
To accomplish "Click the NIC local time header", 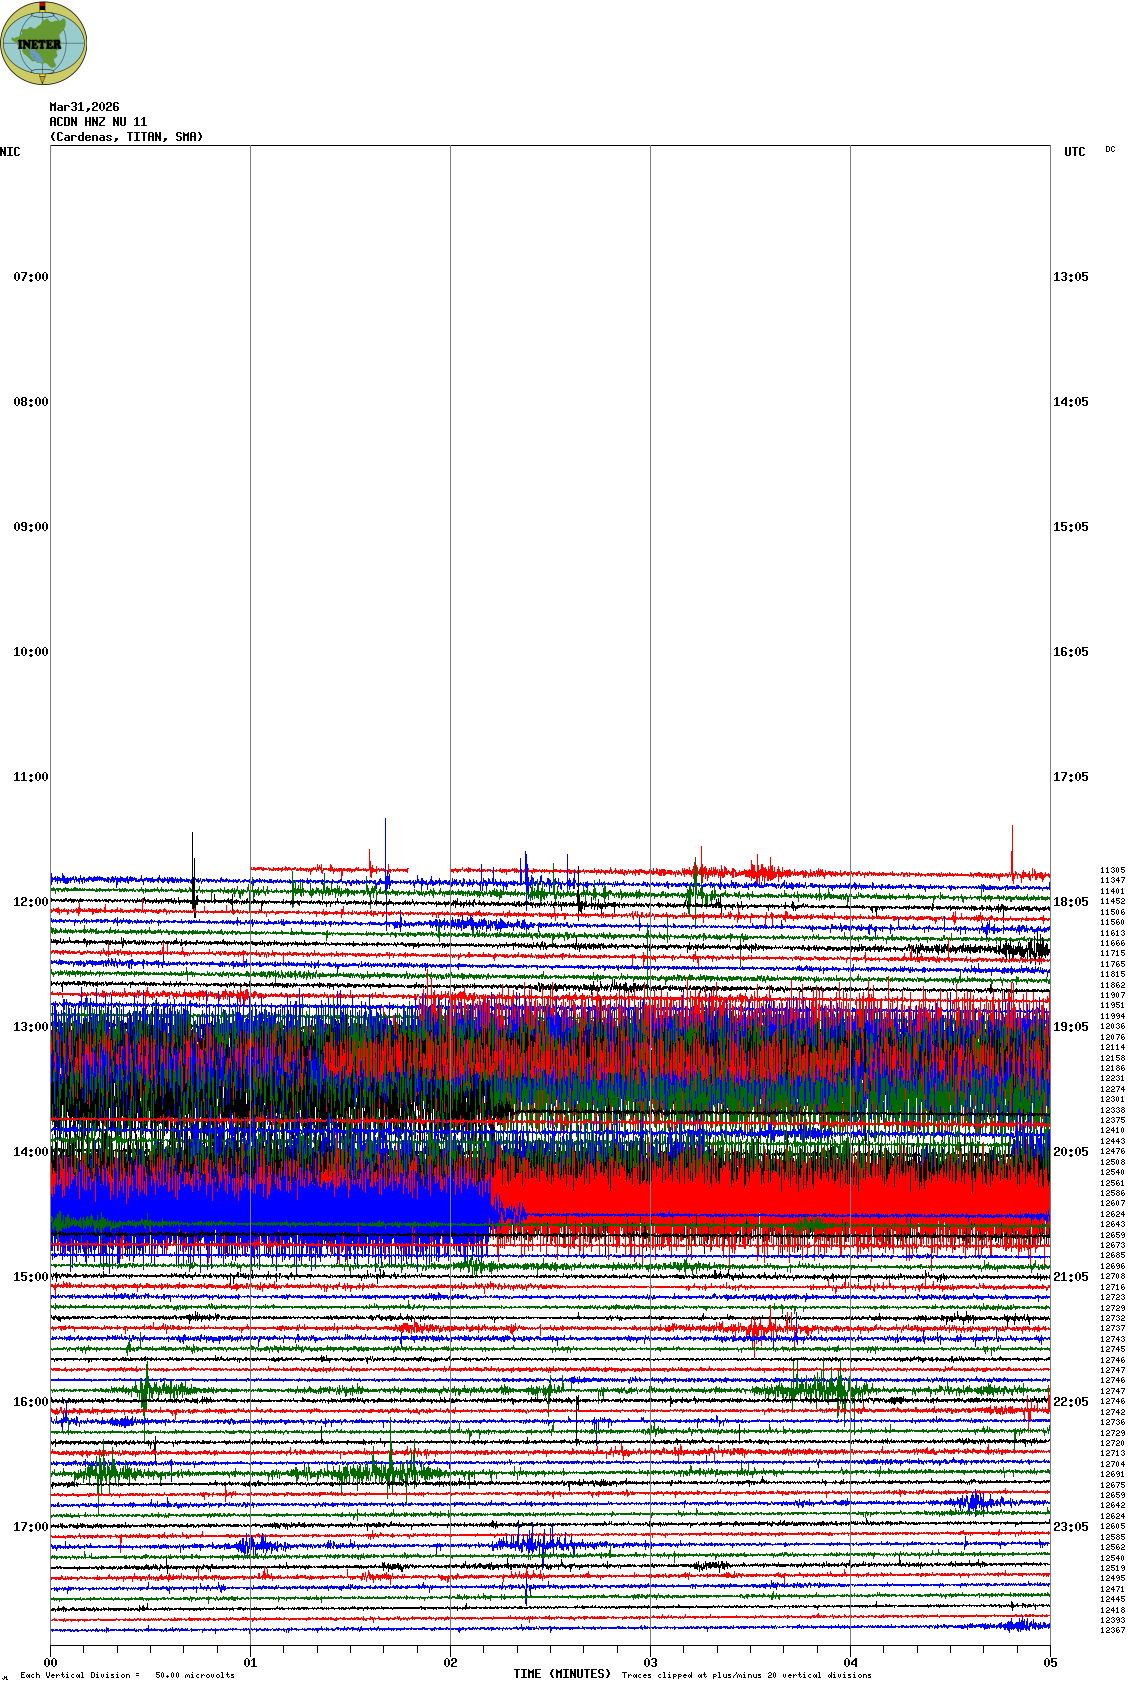I will 10,152.
